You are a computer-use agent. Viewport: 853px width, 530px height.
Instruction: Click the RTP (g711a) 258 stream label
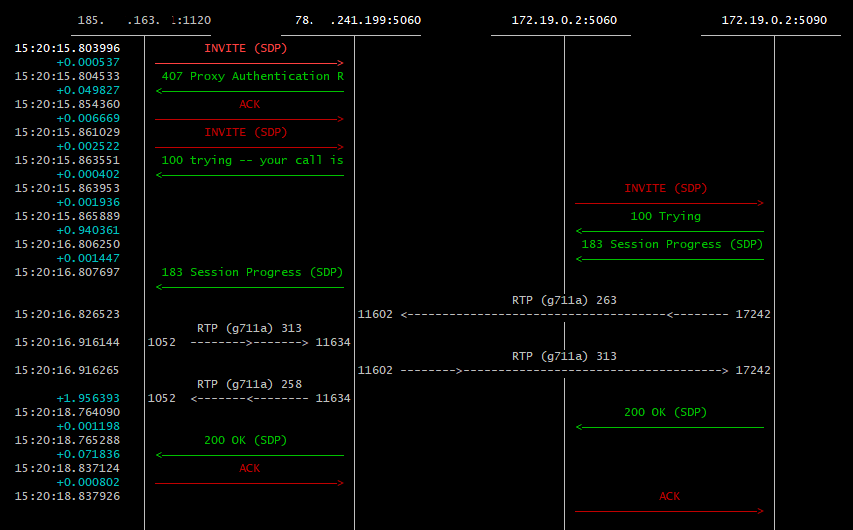pos(249,383)
